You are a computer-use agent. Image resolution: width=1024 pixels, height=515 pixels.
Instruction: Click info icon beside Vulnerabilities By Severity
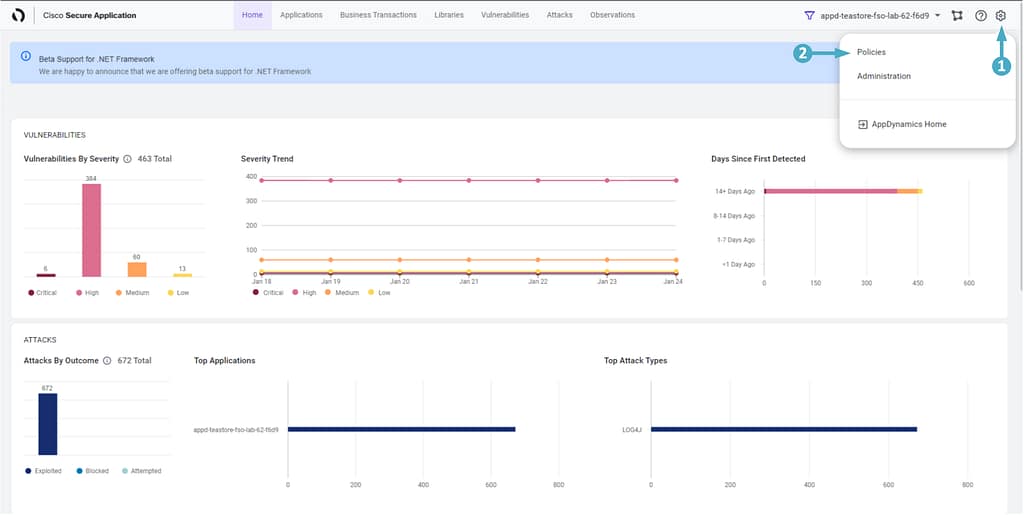point(128,159)
